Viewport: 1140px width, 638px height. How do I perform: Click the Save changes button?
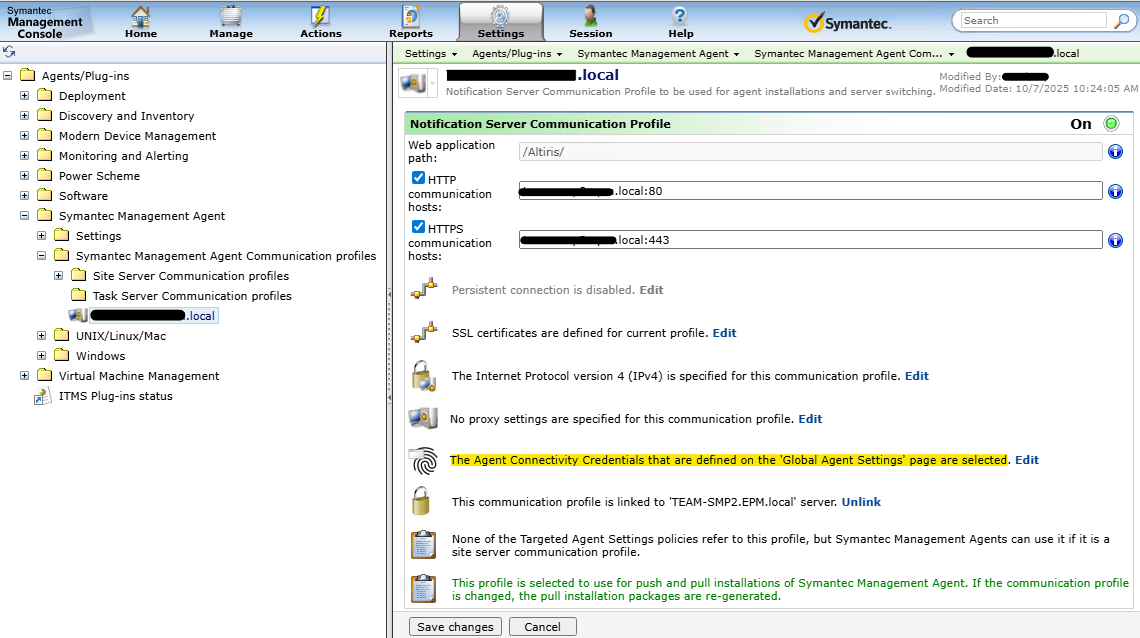(455, 627)
